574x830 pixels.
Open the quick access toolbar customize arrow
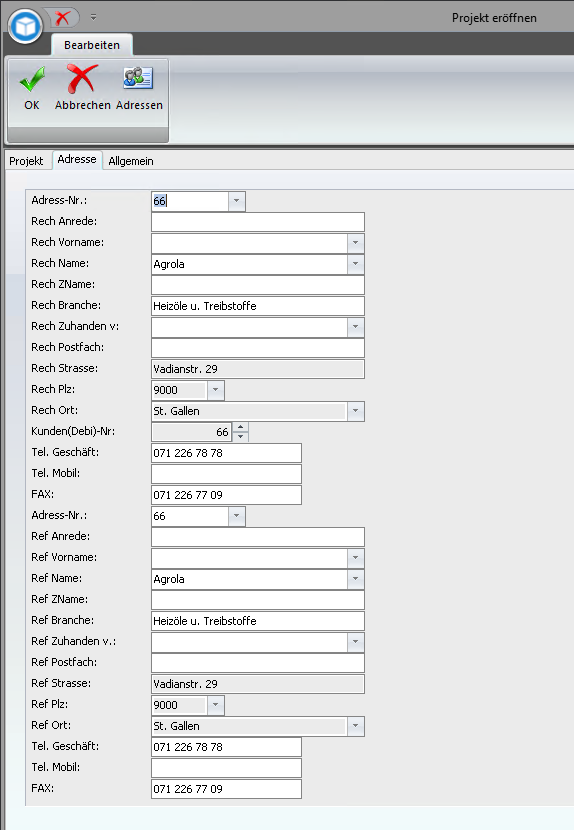[x=93, y=17]
